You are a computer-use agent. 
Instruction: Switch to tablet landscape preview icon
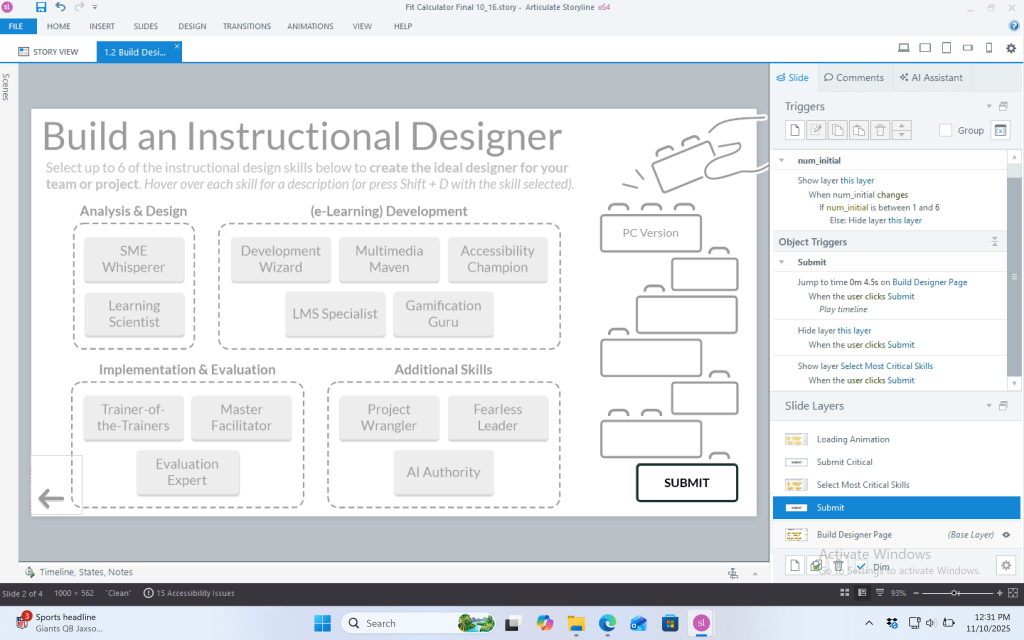coord(925,48)
